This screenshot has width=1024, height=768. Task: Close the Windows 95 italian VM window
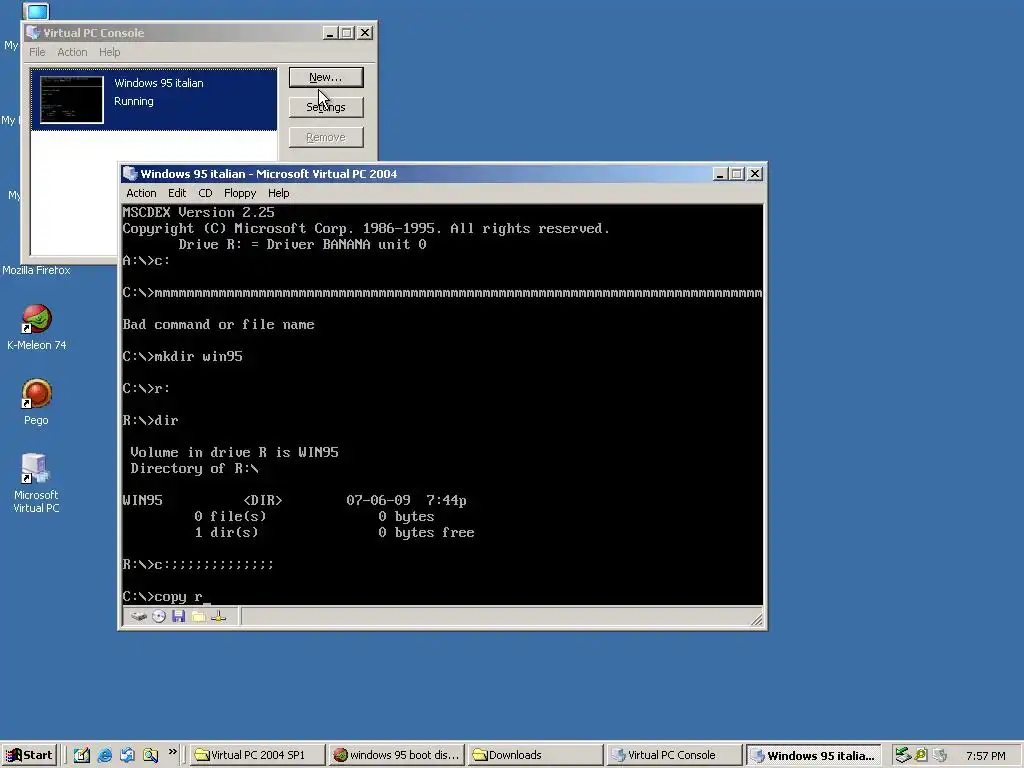coord(755,174)
